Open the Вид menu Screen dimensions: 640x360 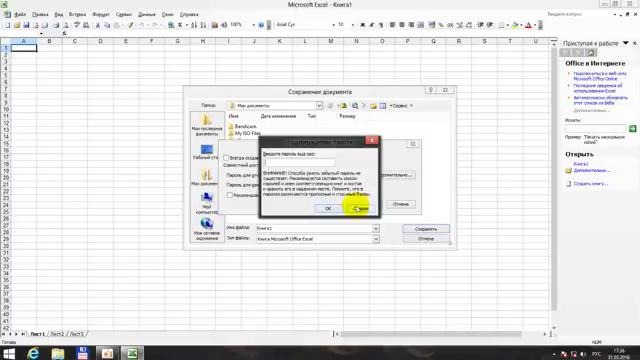pyautogui.click(x=59, y=14)
